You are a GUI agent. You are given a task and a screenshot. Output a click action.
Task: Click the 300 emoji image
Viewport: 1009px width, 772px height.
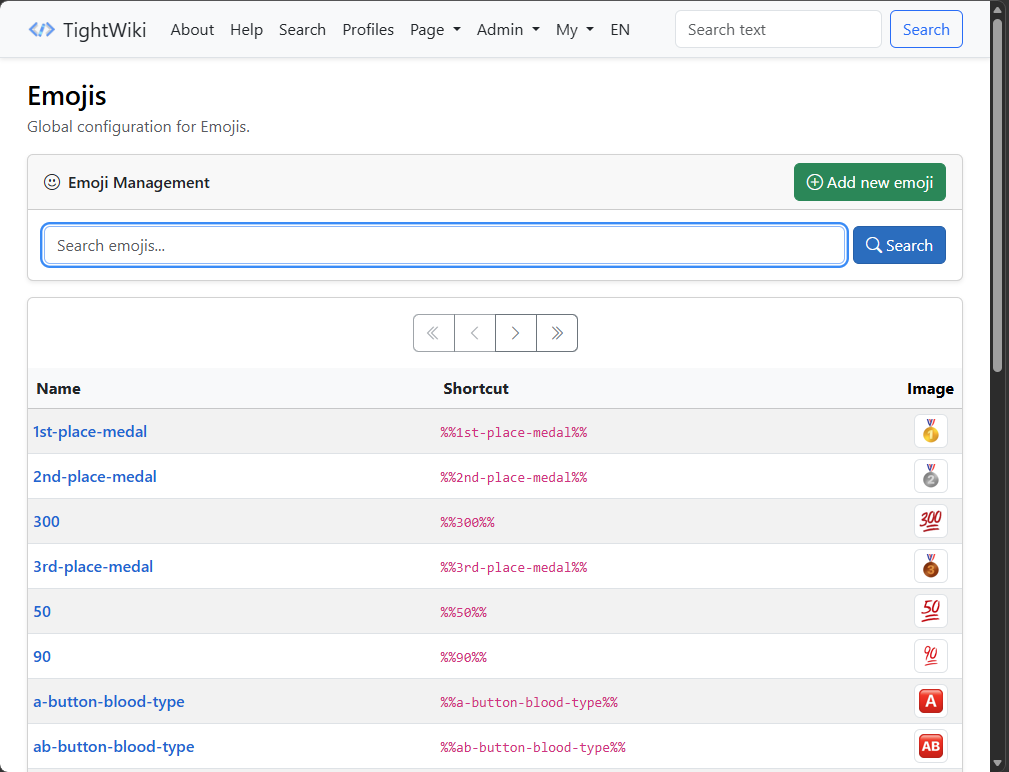point(930,521)
